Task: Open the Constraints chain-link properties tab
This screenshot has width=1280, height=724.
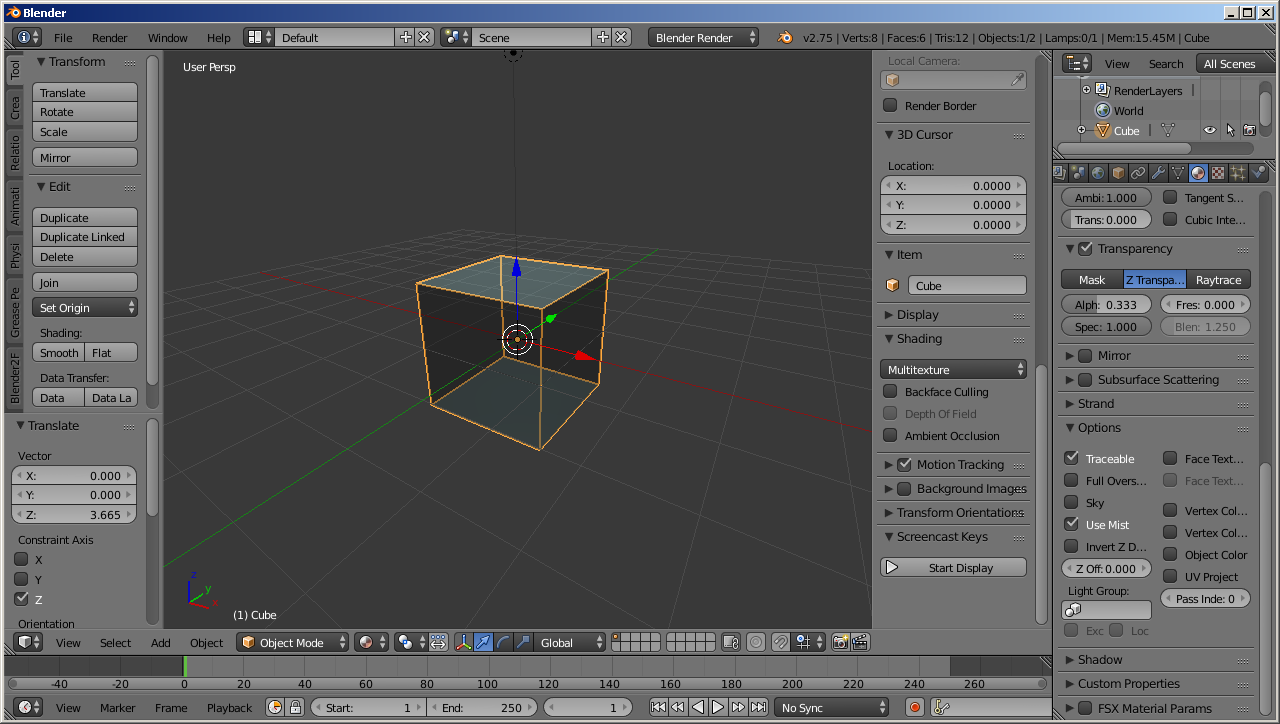Action: tap(1138, 173)
